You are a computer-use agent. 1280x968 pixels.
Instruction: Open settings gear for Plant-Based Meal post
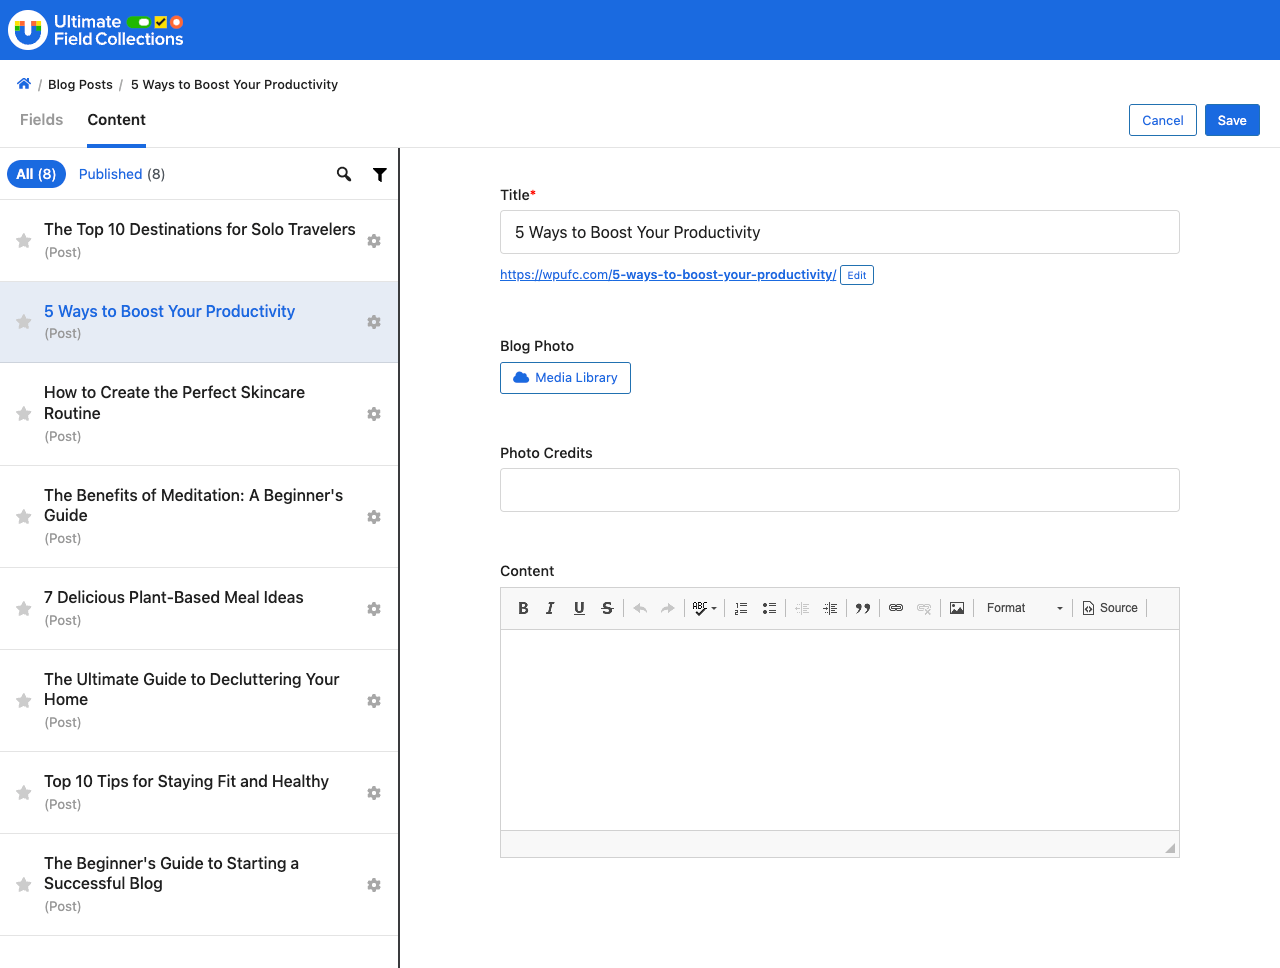[x=374, y=609]
